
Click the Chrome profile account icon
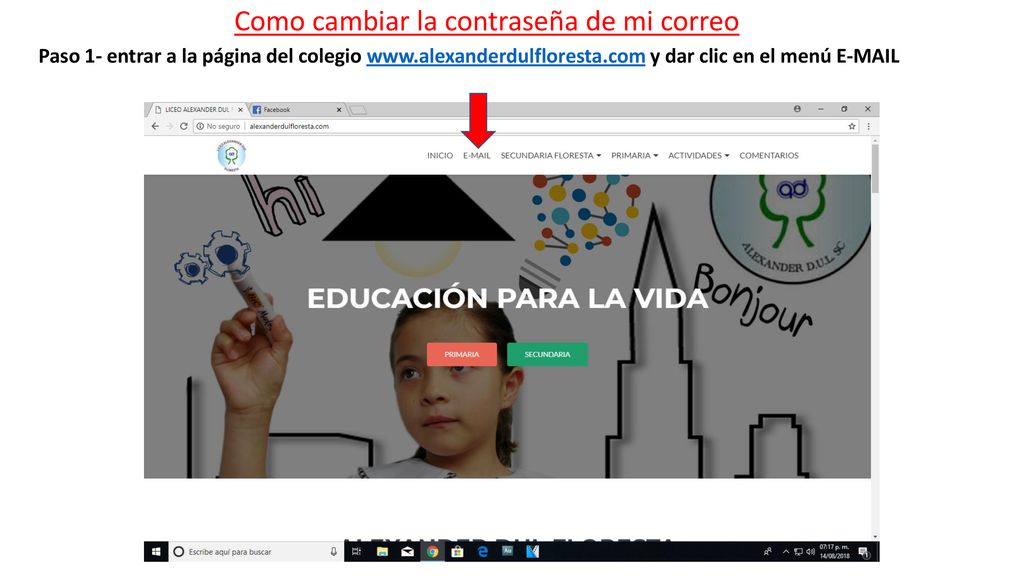click(797, 109)
